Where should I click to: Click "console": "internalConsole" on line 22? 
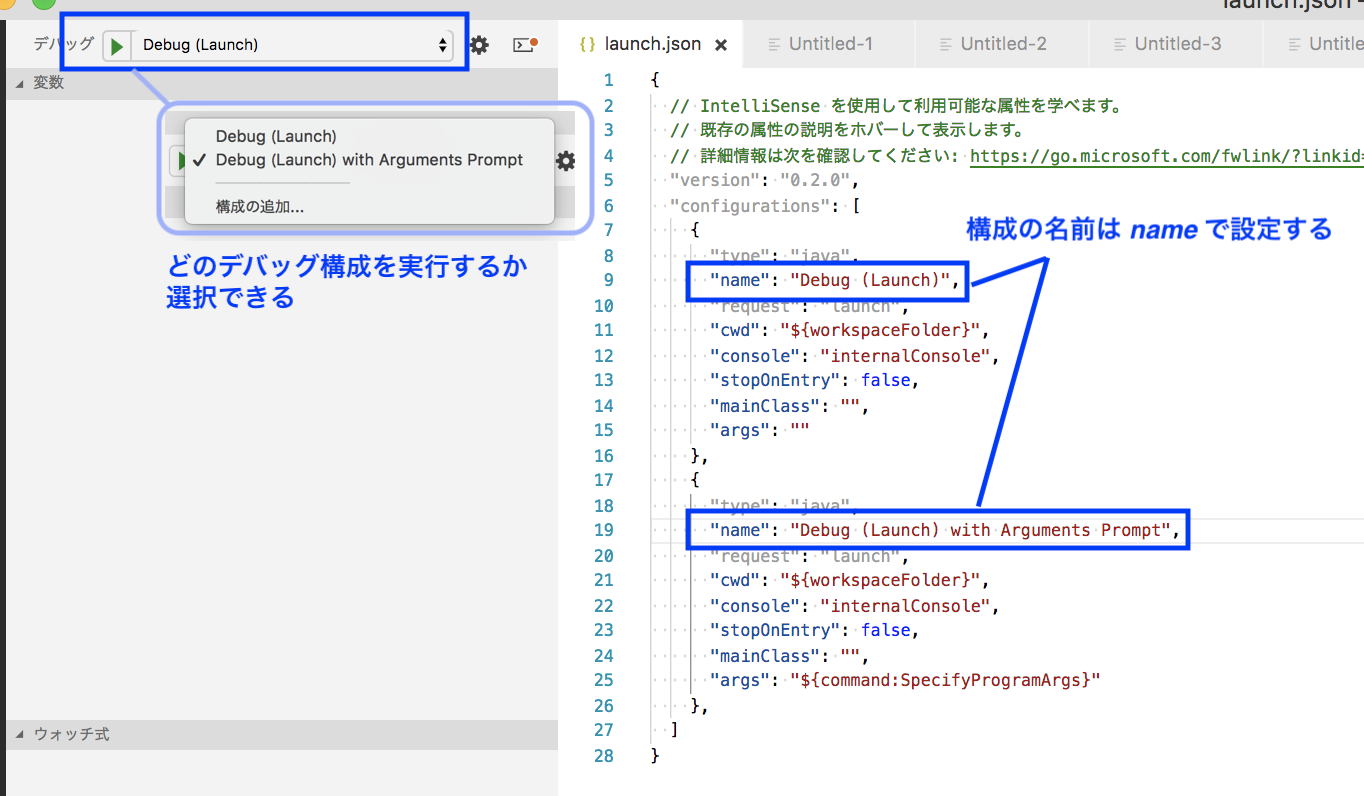click(855, 605)
